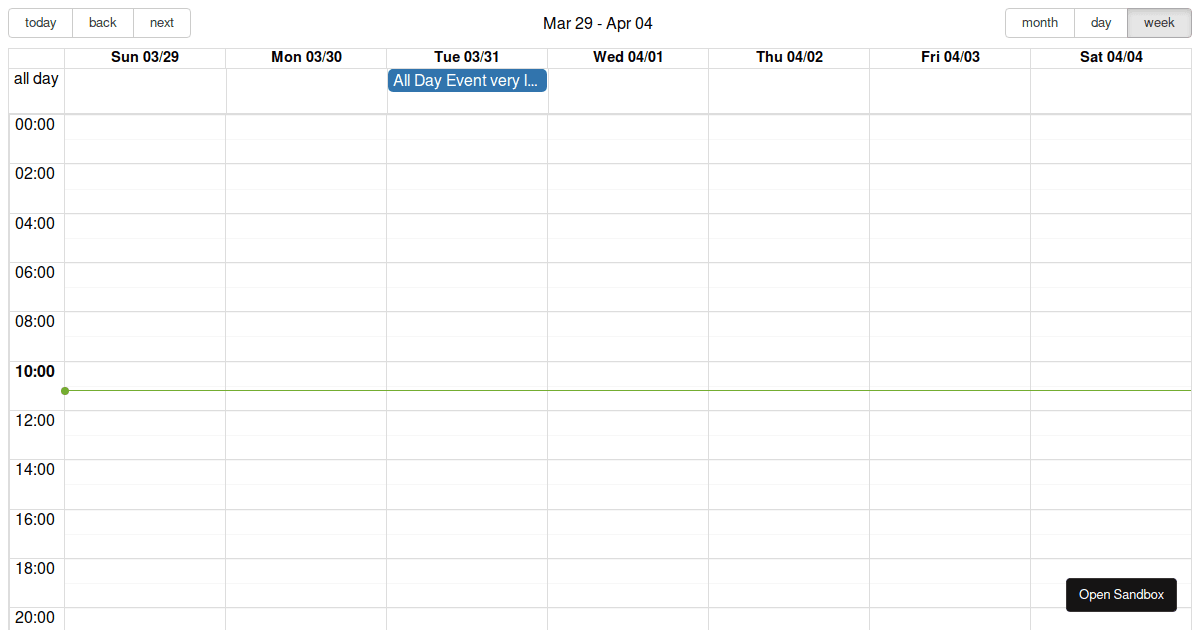Open the Sun 03/29 day header
The height and width of the screenshot is (630, 1200).
click(145, 57)
